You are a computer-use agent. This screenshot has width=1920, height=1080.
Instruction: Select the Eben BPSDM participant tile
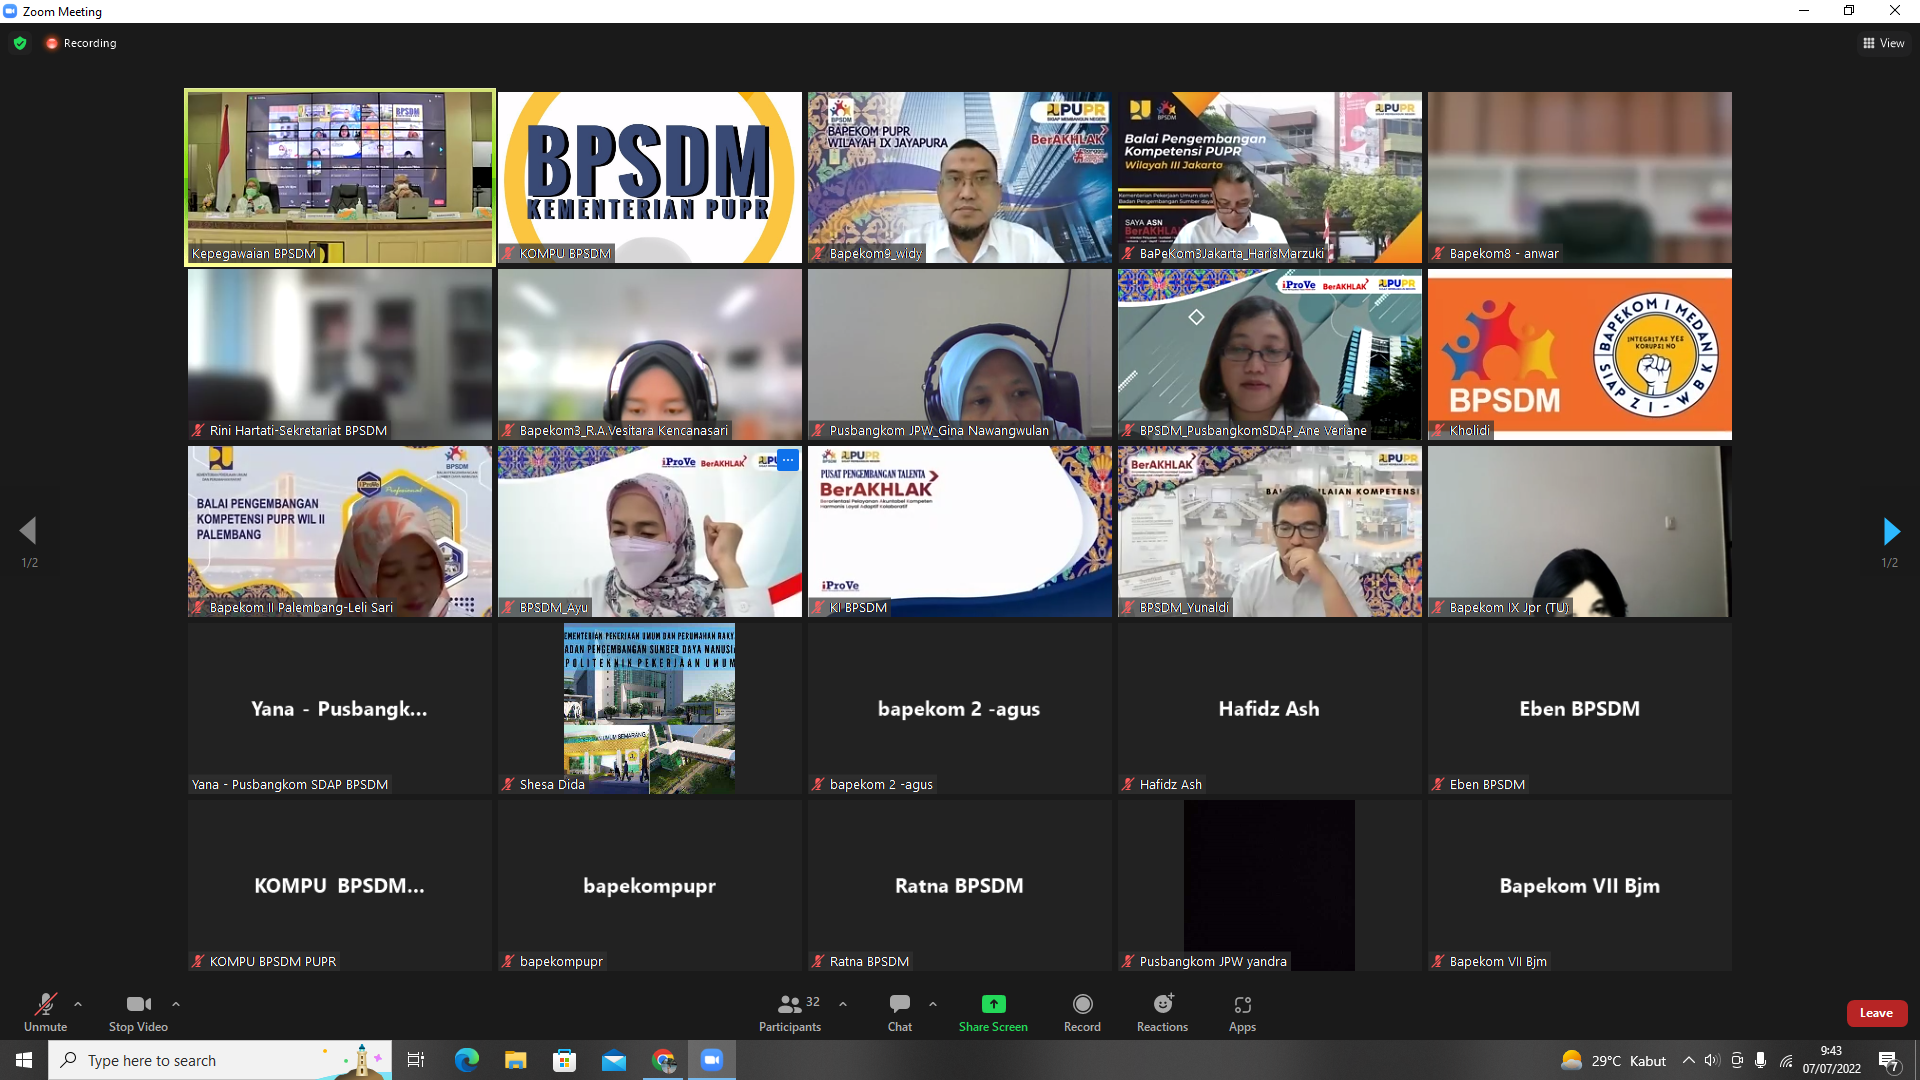pyautogui.click(x=1580, y=708)
